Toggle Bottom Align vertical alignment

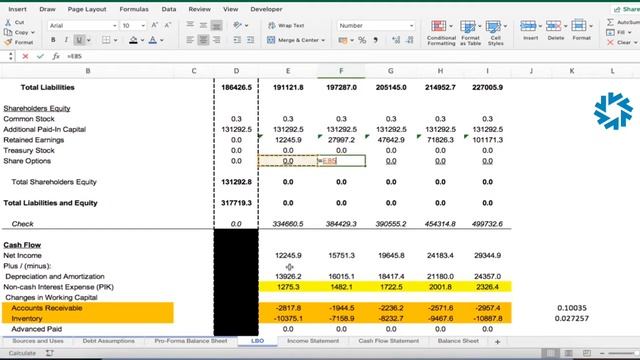tap(216, 25)
